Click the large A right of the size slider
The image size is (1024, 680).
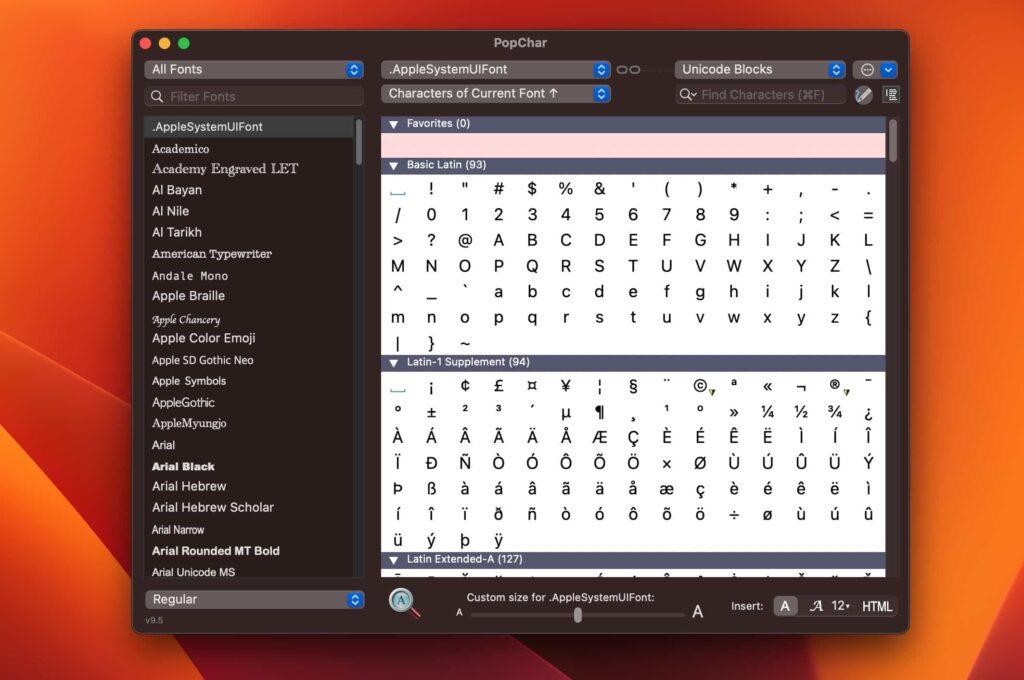click(697, 611)
